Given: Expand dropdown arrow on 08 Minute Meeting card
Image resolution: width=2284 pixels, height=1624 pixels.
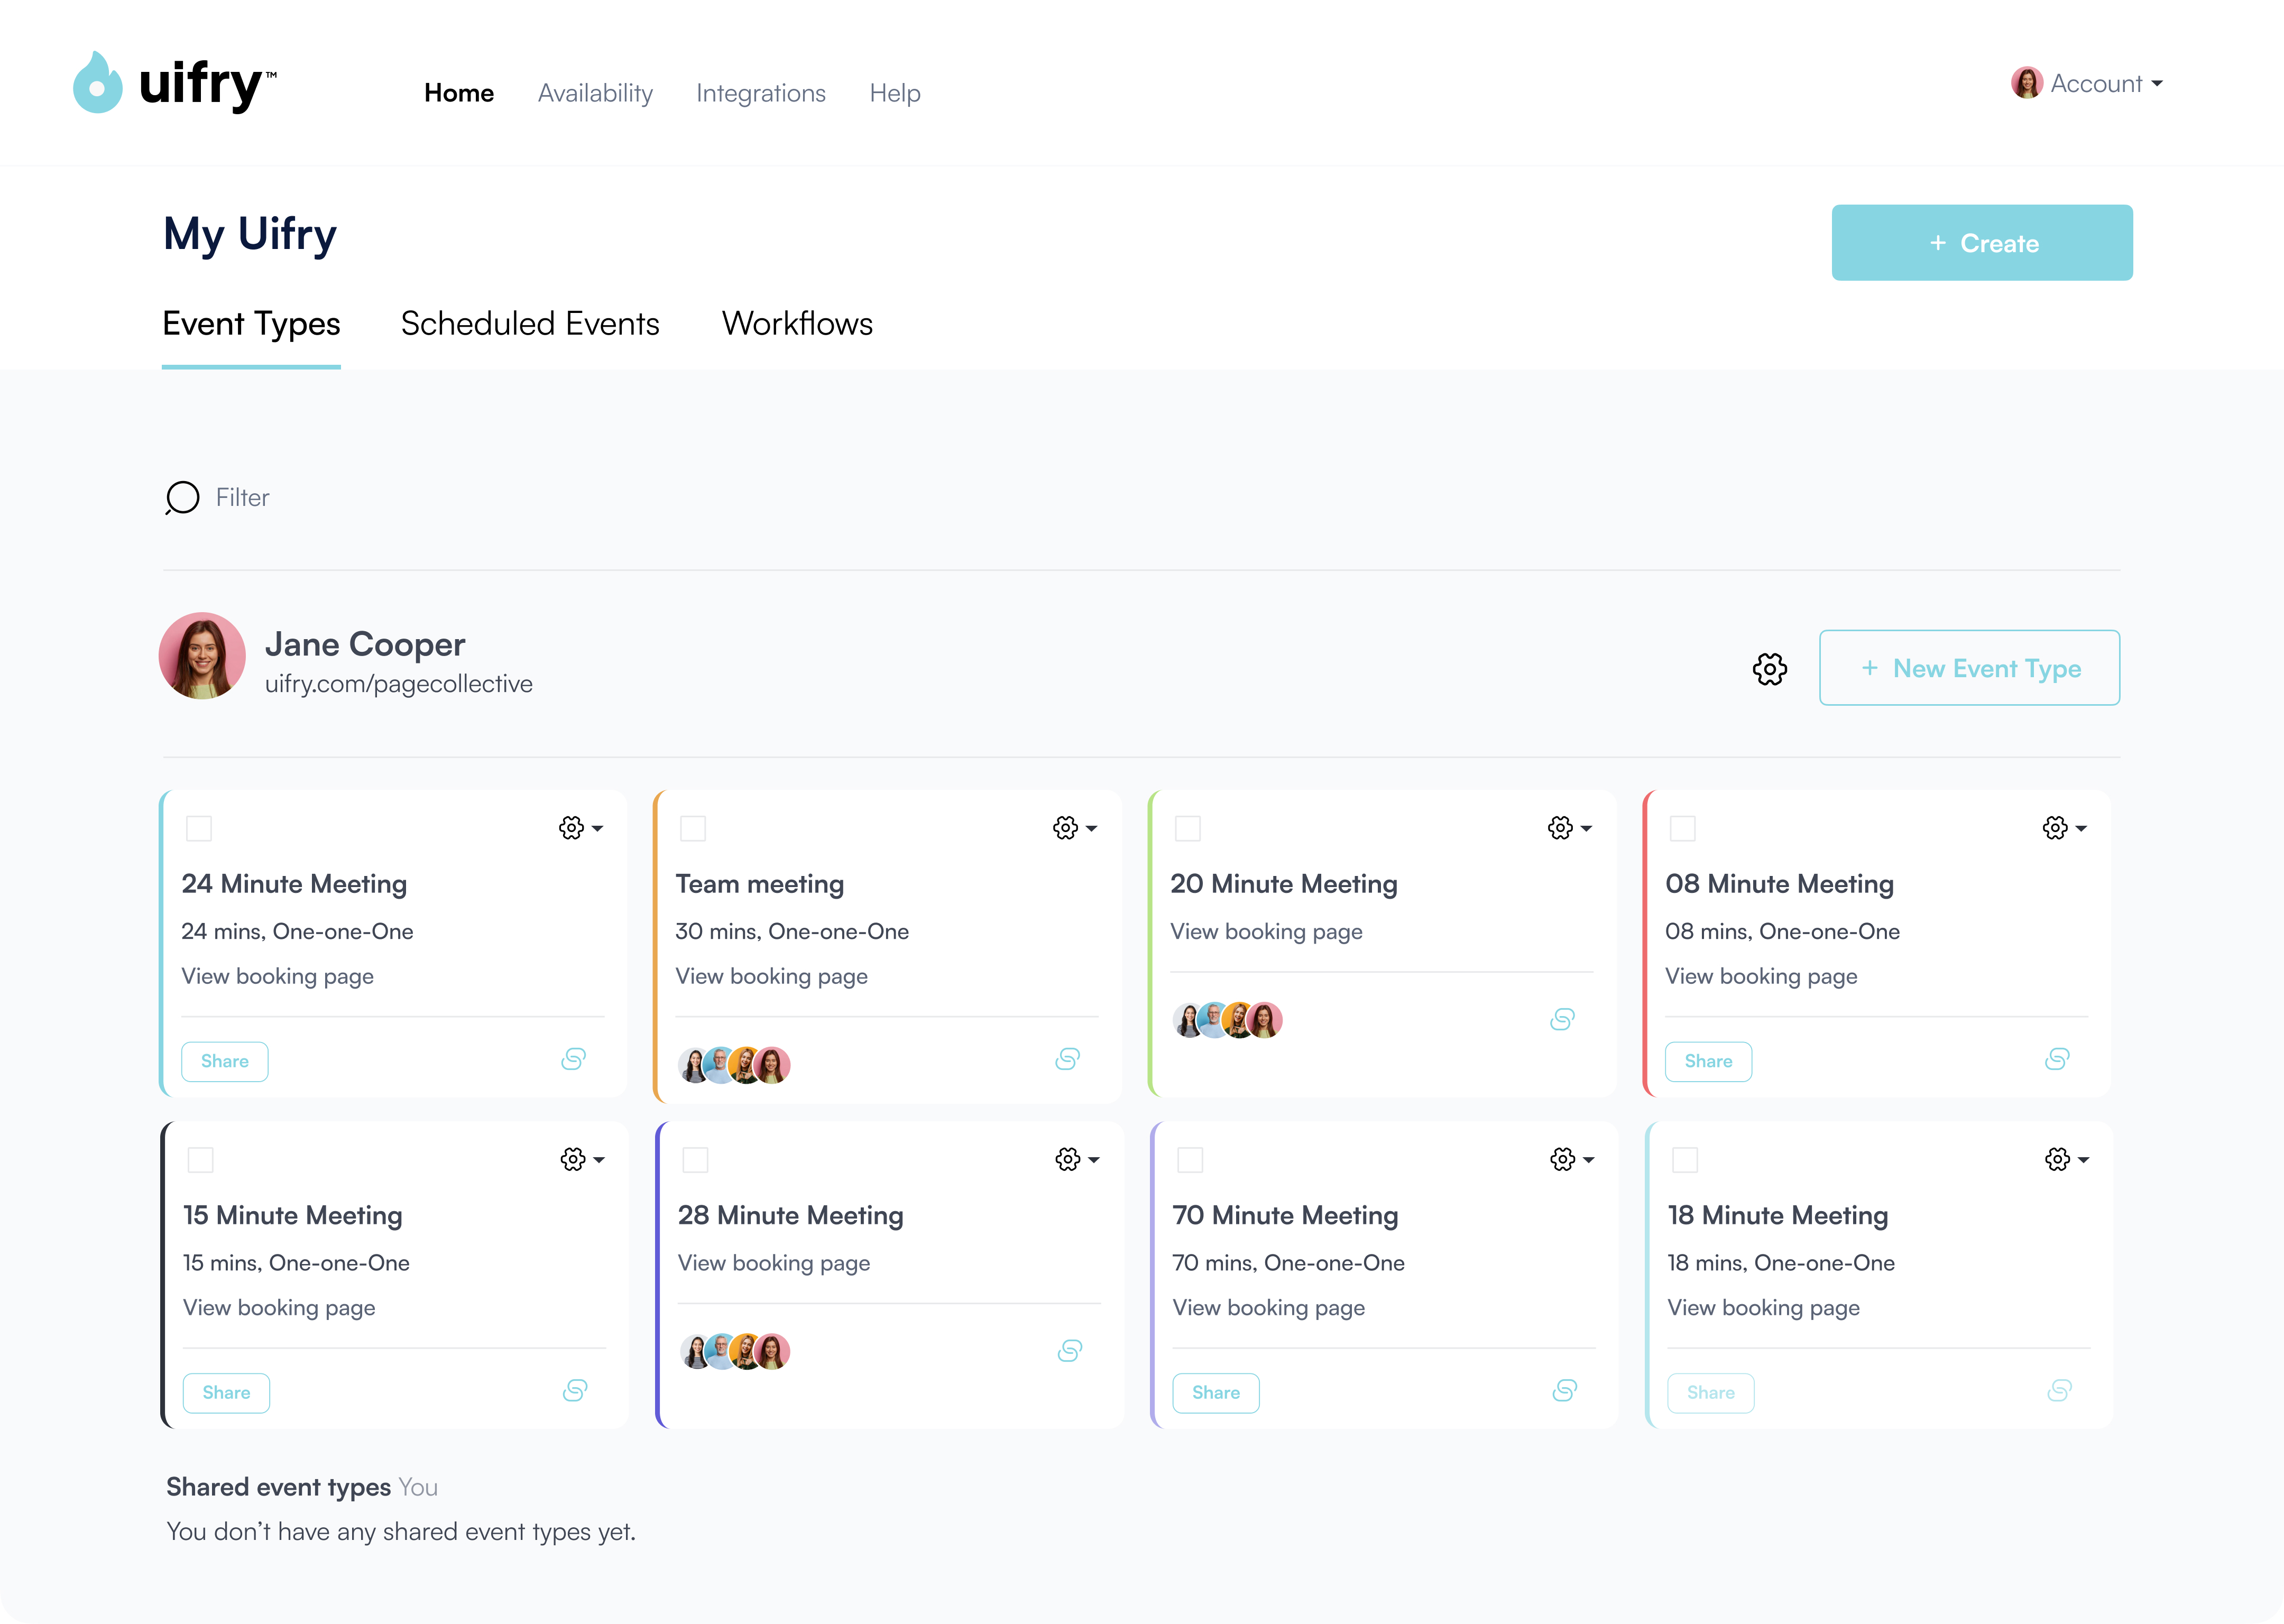Looking at the screenshot, I should tap(2081, 829).
